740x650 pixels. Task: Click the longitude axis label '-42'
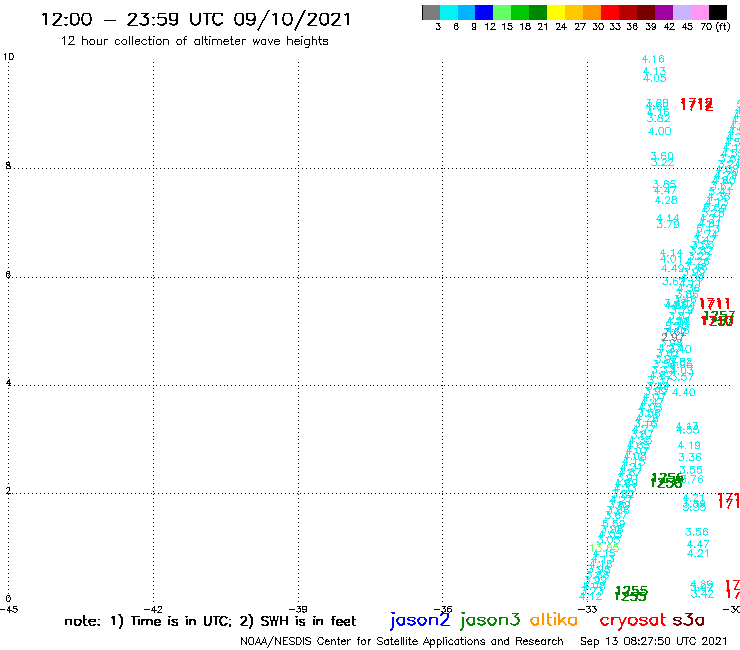coord(153,609)
